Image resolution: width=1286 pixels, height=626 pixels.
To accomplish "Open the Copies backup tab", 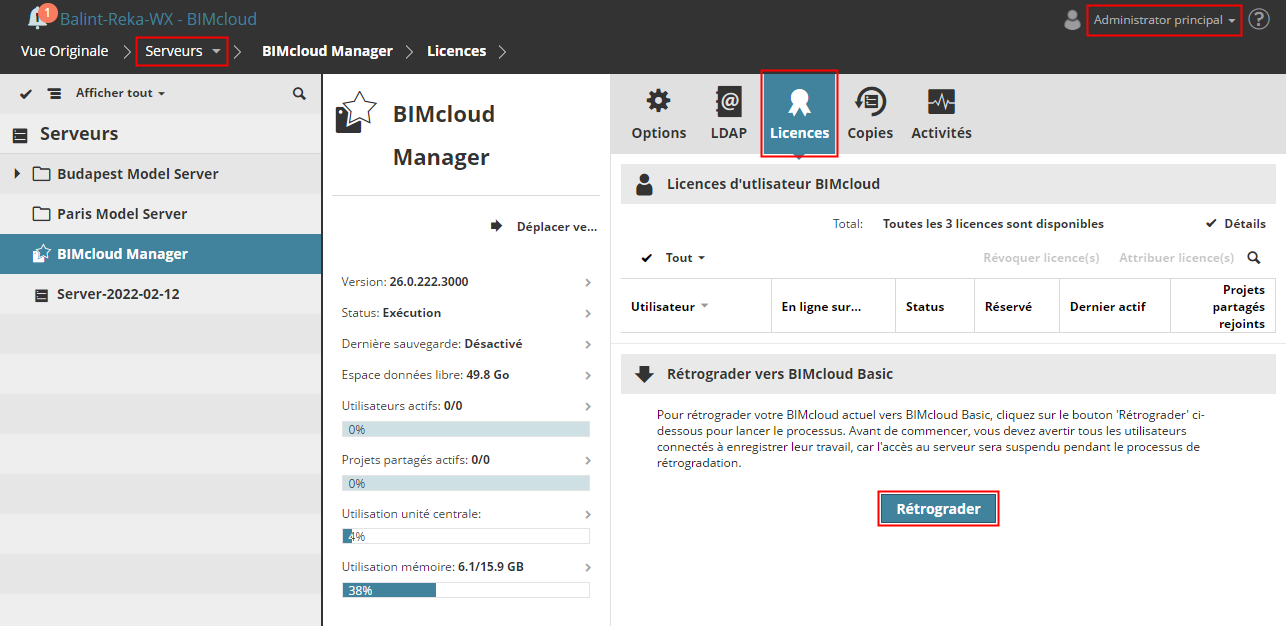I will tap(870, 114).
